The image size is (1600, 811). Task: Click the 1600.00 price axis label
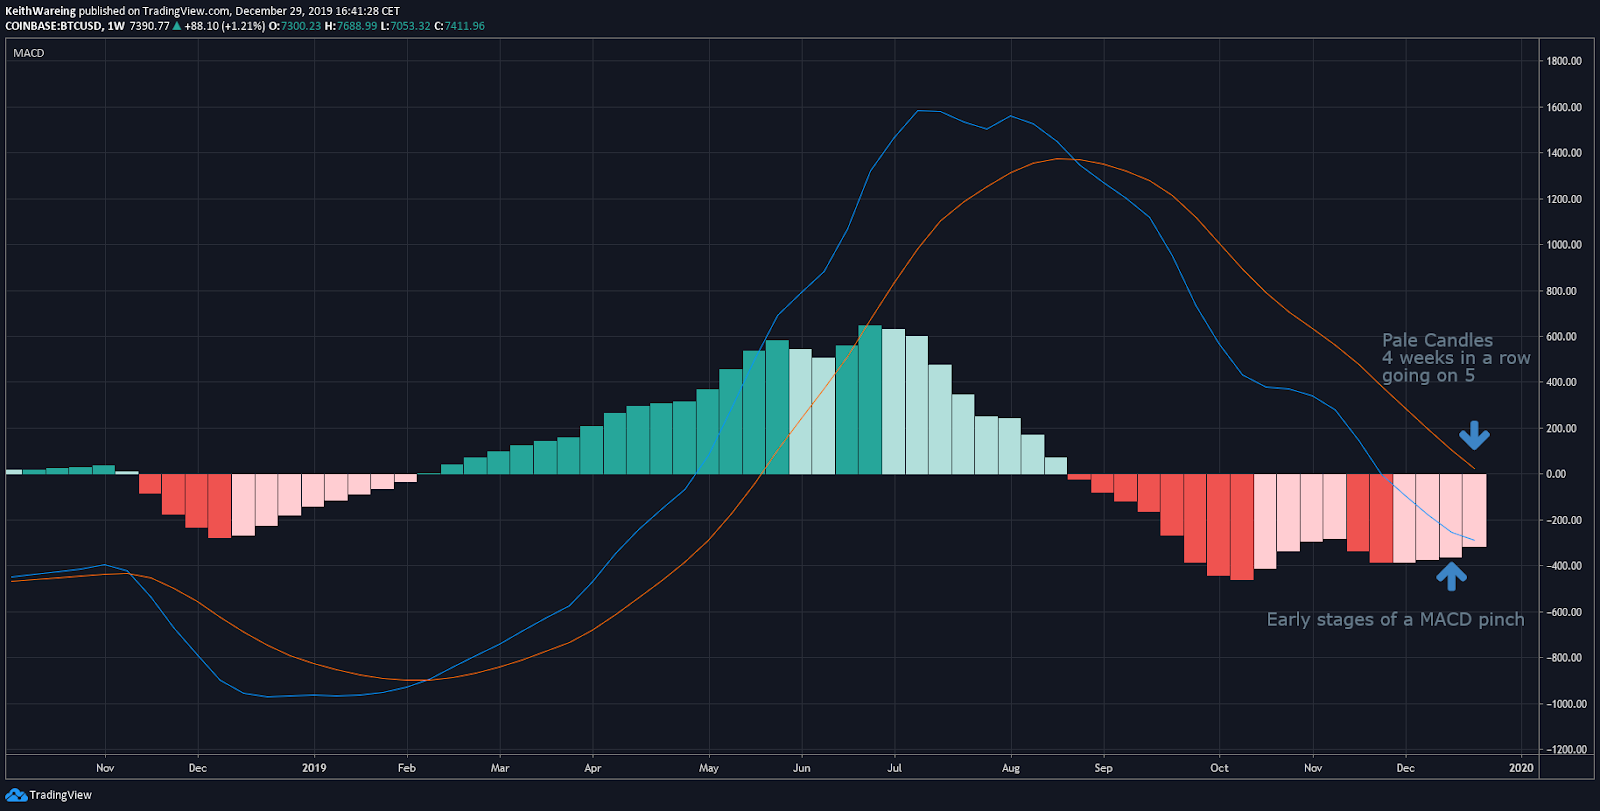tap(1564, 107)
